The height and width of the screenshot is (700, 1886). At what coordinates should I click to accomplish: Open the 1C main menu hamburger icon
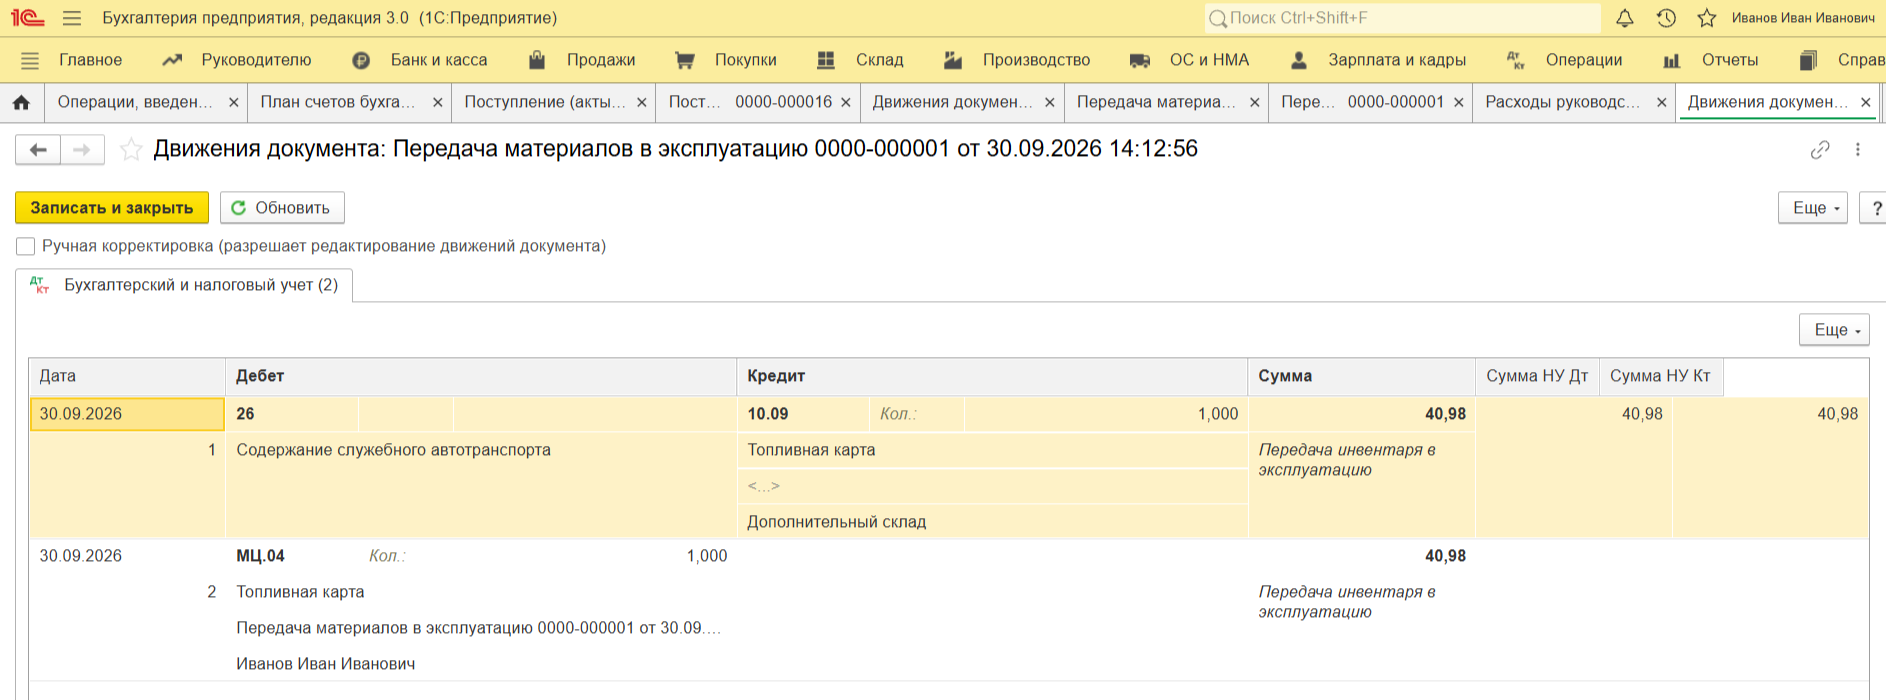coord(71,18)
